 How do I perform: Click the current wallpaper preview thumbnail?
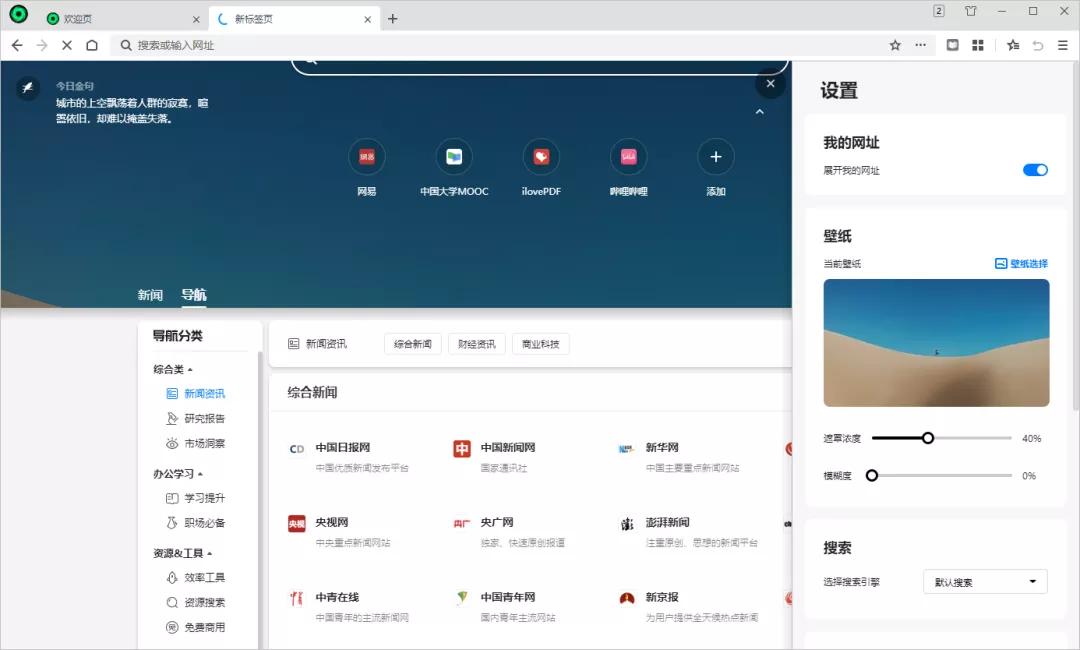click(936, 342)
